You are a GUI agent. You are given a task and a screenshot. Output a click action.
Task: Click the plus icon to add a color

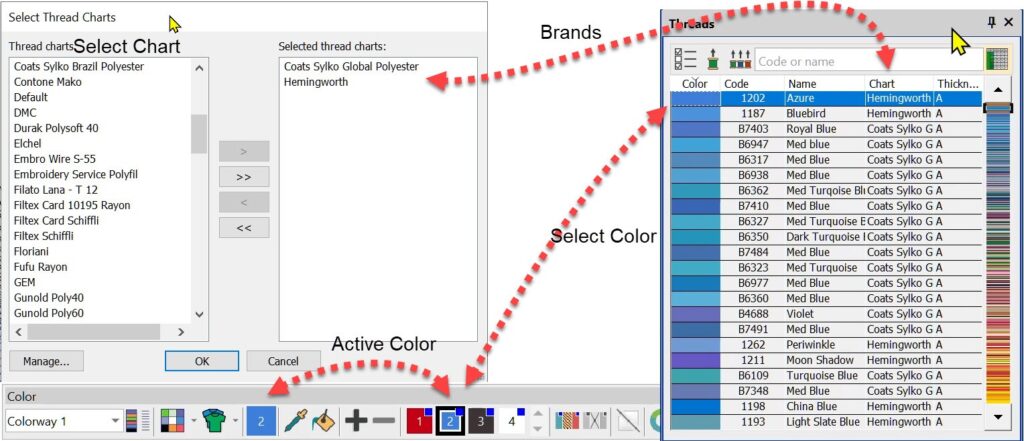click(356, 421)
